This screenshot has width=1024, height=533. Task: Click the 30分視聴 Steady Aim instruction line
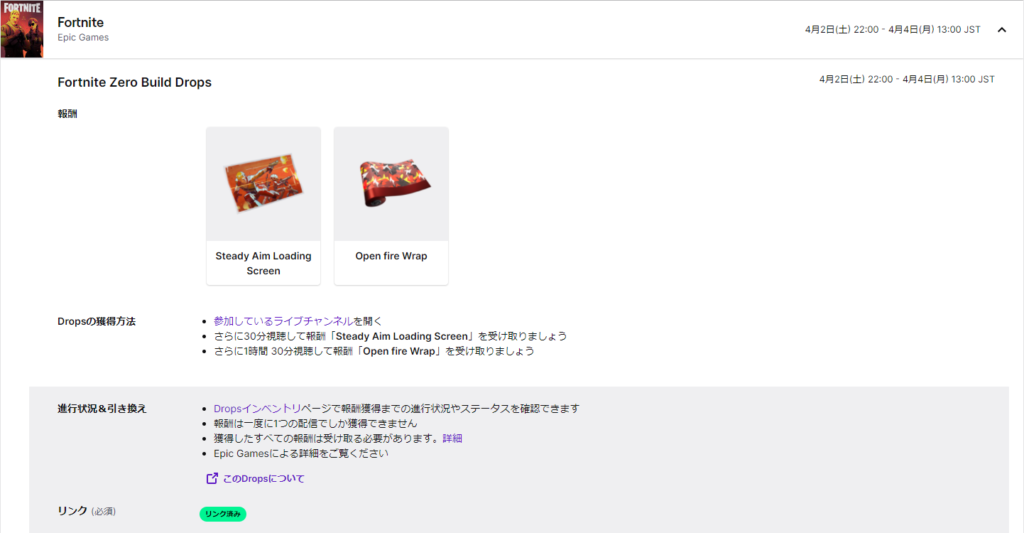[390, 336]
